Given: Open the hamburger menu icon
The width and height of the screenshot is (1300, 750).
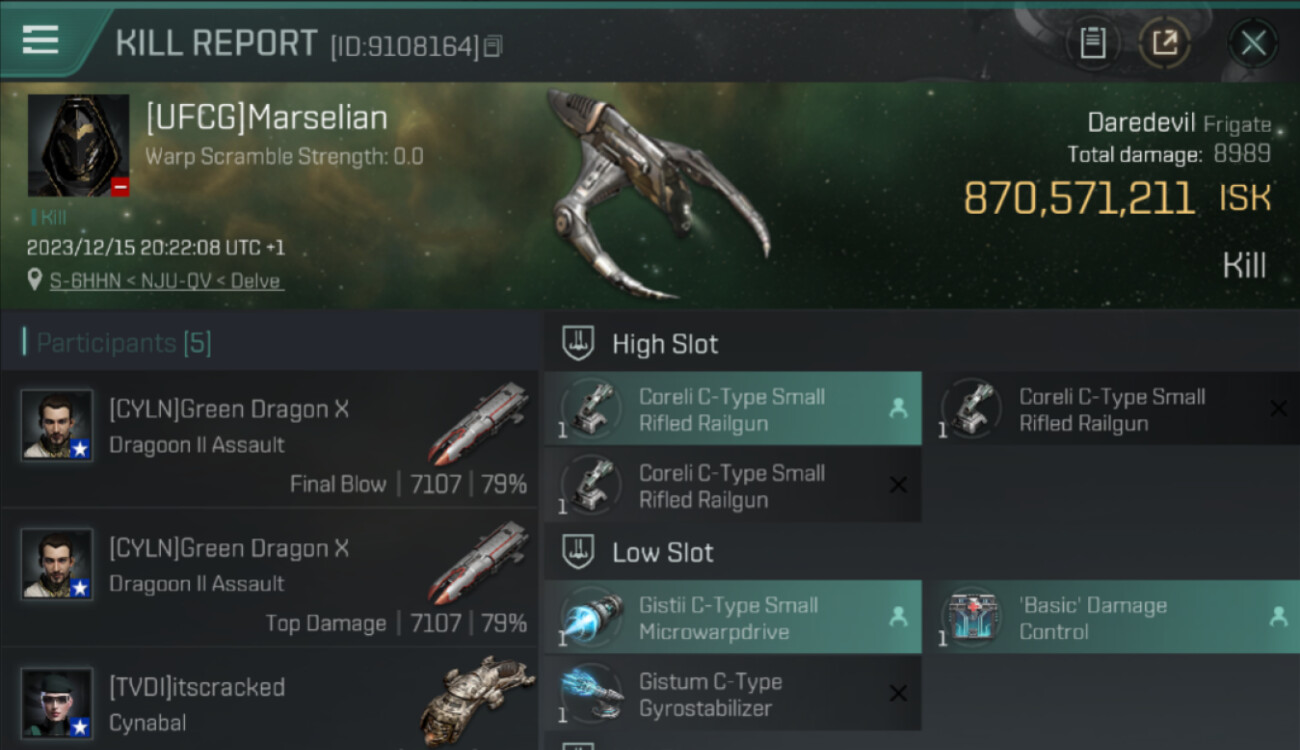Looking at the screenshot, I should pos(40,40).
